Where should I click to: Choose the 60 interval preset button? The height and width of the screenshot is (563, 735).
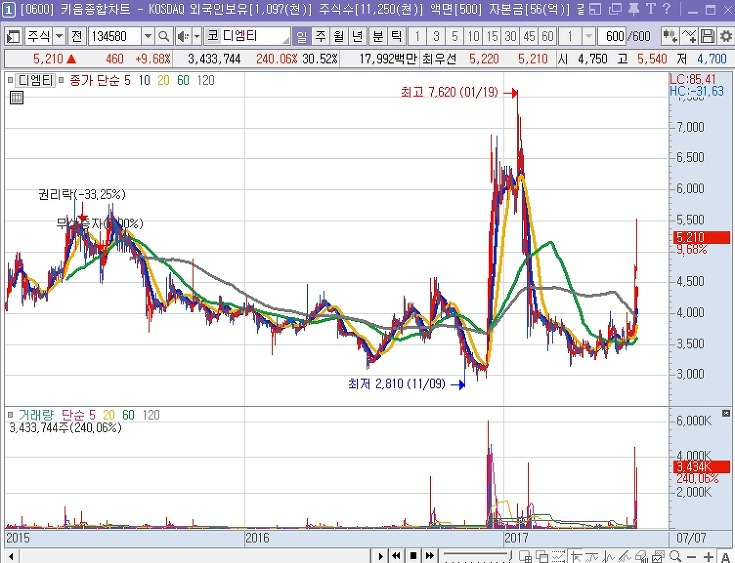(548, 36)
